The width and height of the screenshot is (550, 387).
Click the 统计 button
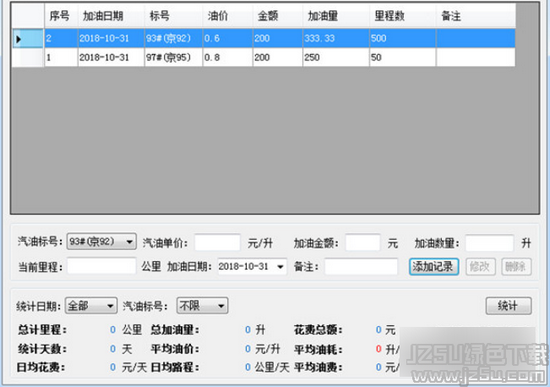tap(508, 306)
